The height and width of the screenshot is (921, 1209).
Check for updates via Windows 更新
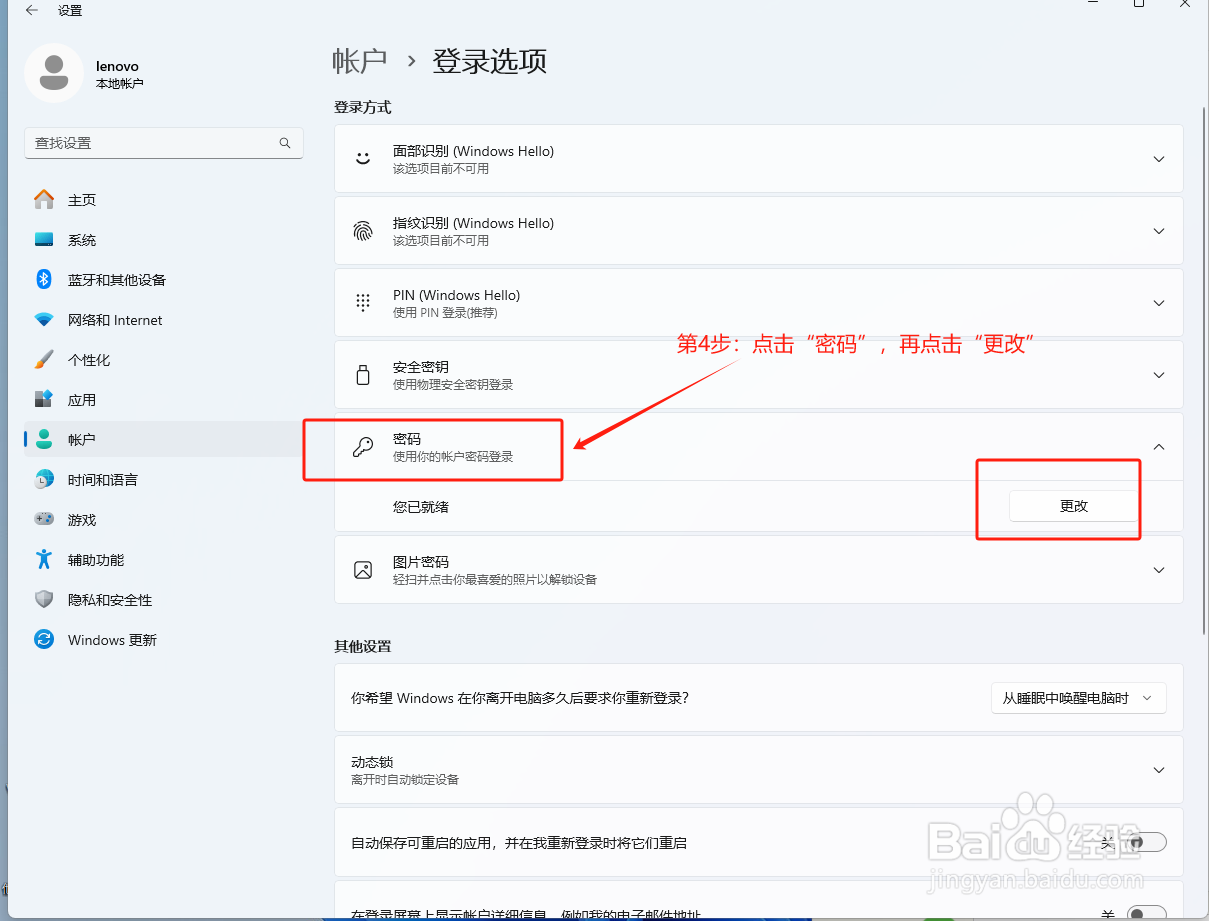[x=108, y=639]
